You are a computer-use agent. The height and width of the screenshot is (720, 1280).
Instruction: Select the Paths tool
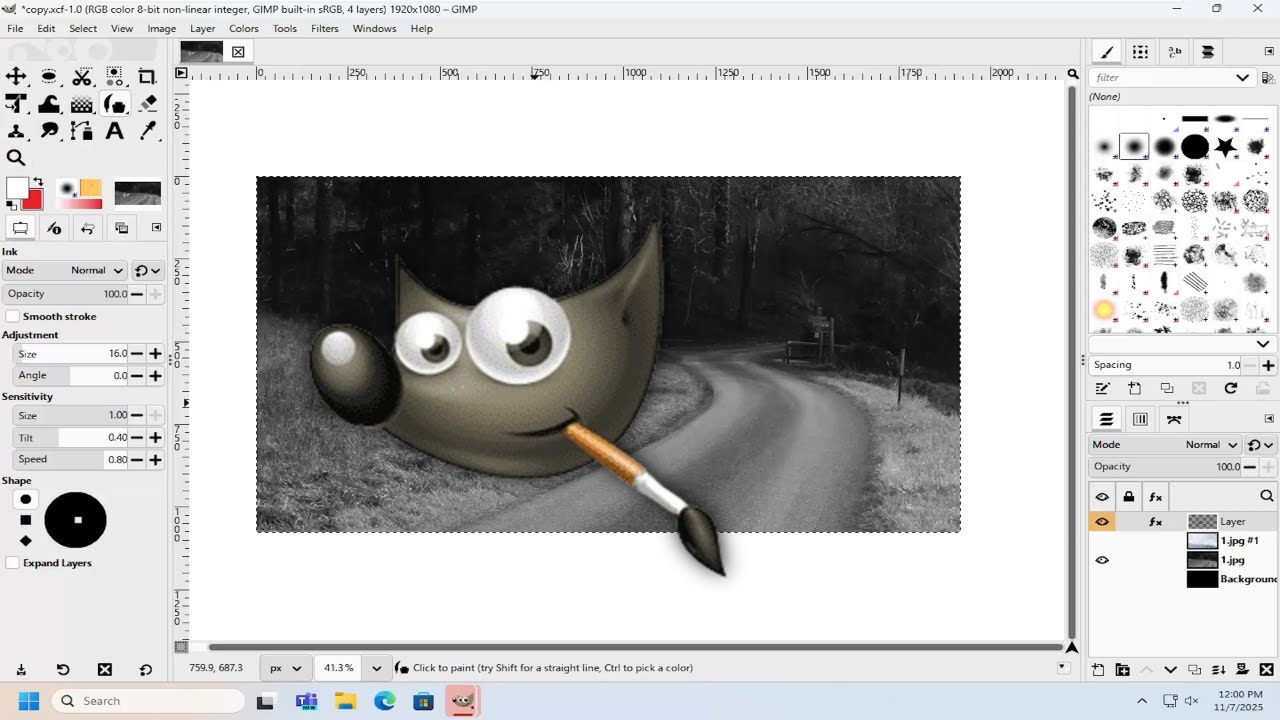[82, 130]
